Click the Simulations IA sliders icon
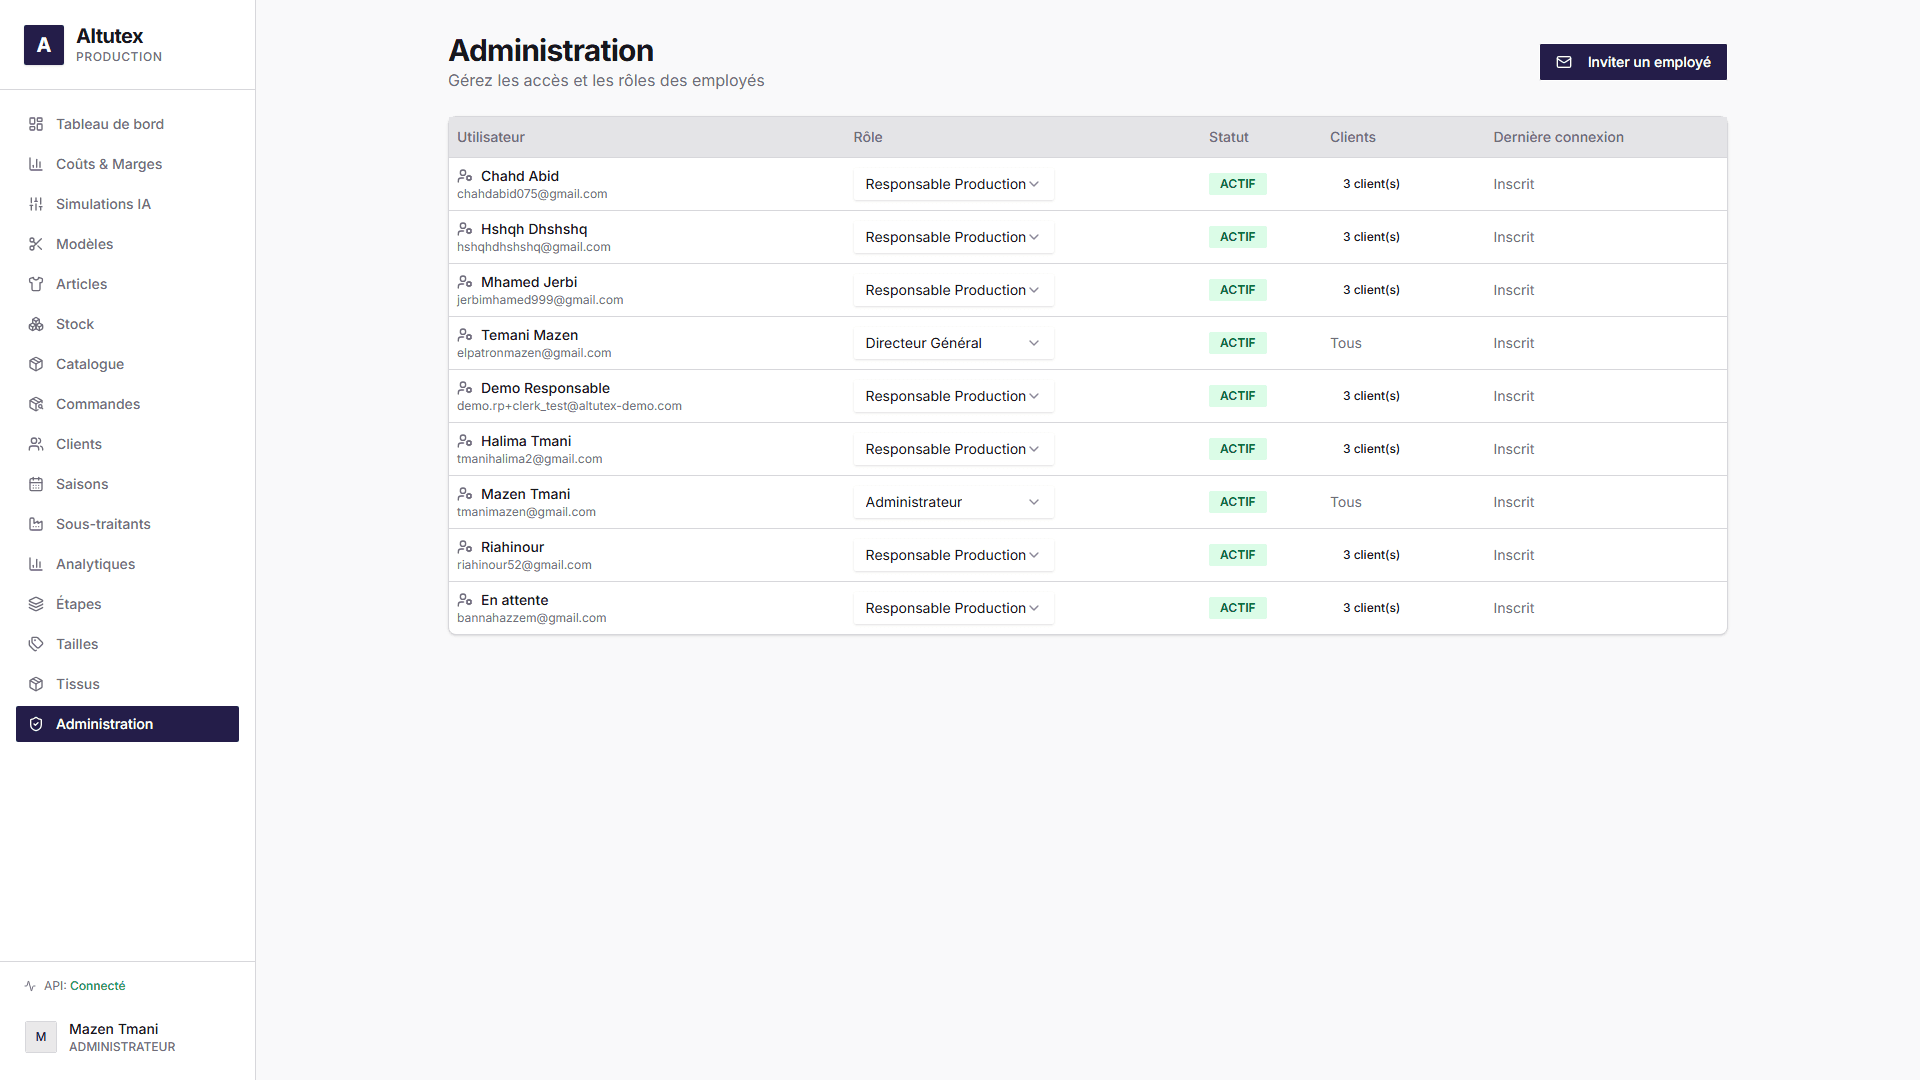The width and height of the screenshot is (1920, 1080). click(36, 204)
